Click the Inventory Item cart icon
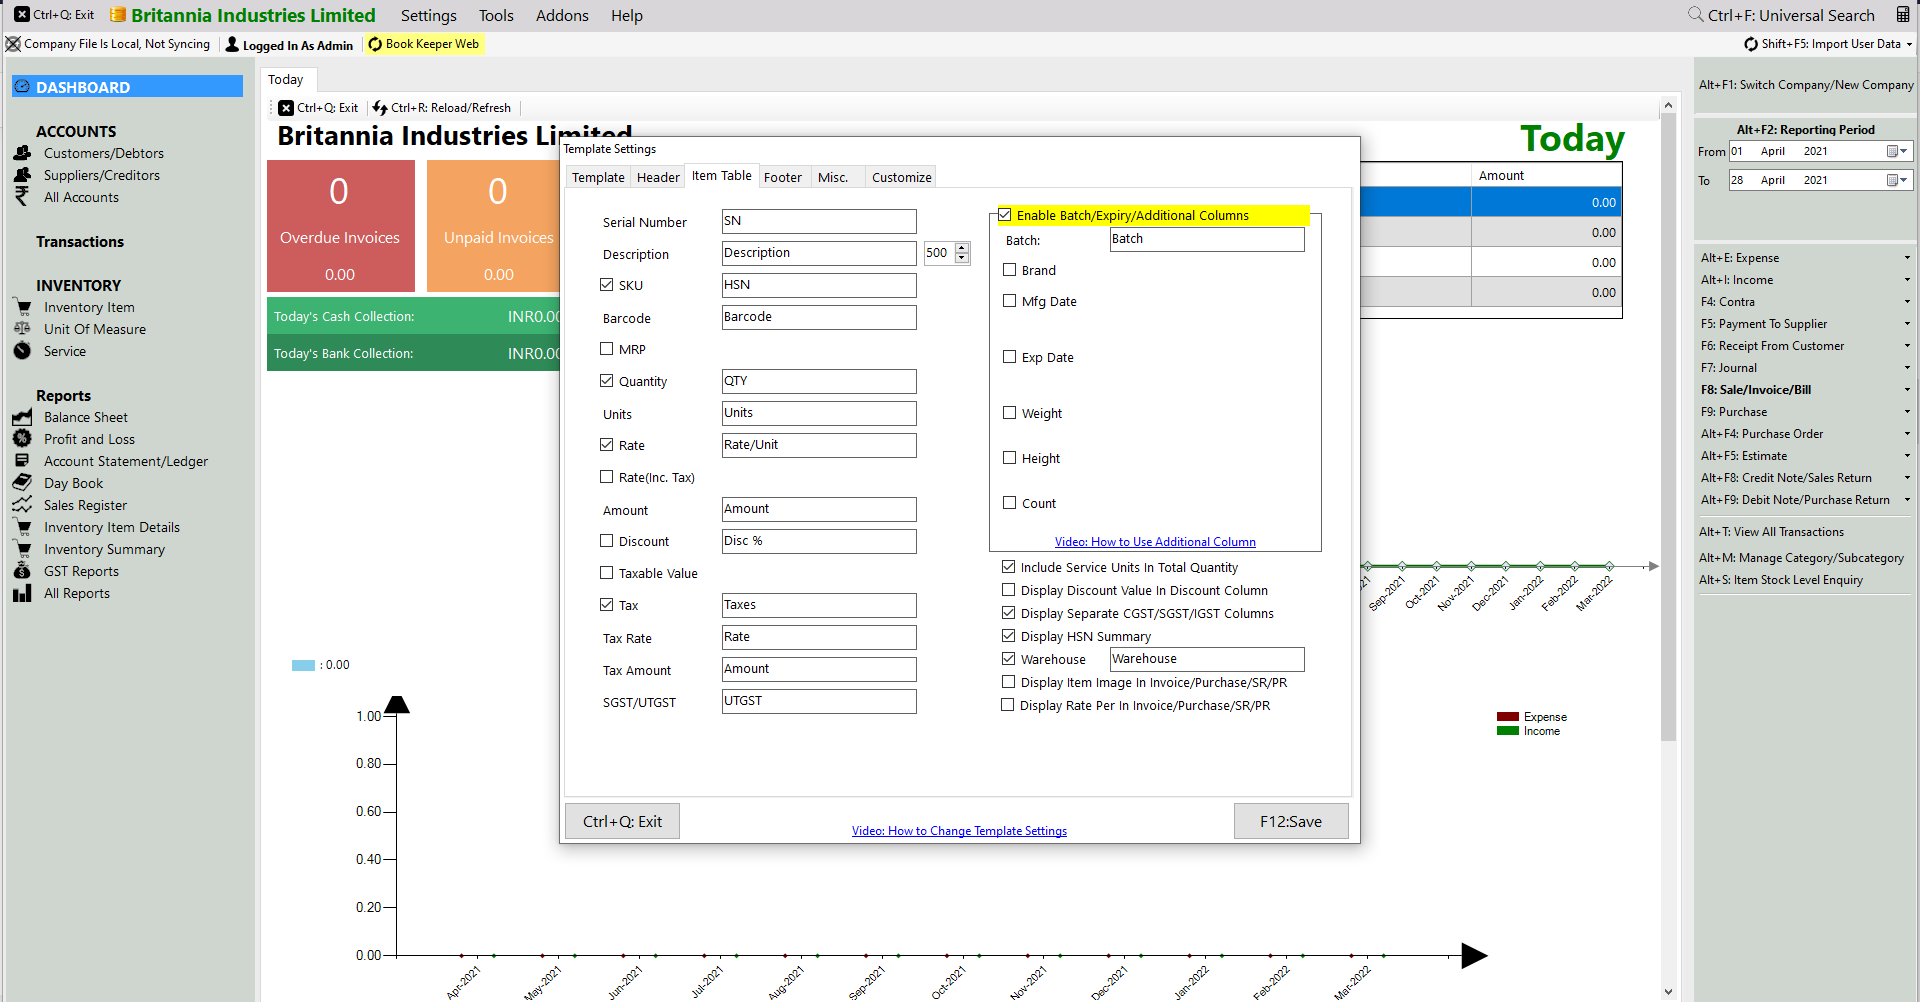 point(22,307)
